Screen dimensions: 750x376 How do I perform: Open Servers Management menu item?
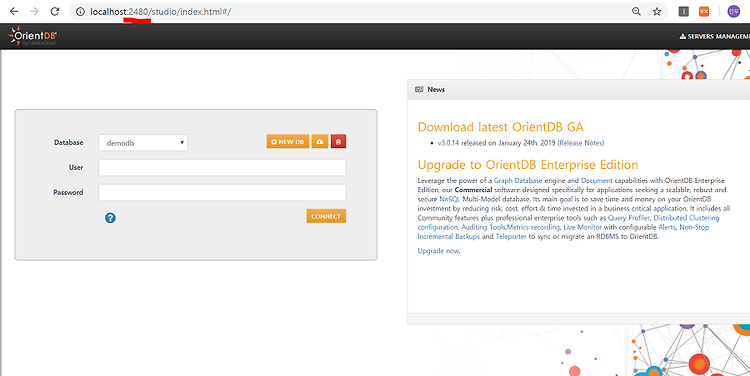[x=715, y=36]
